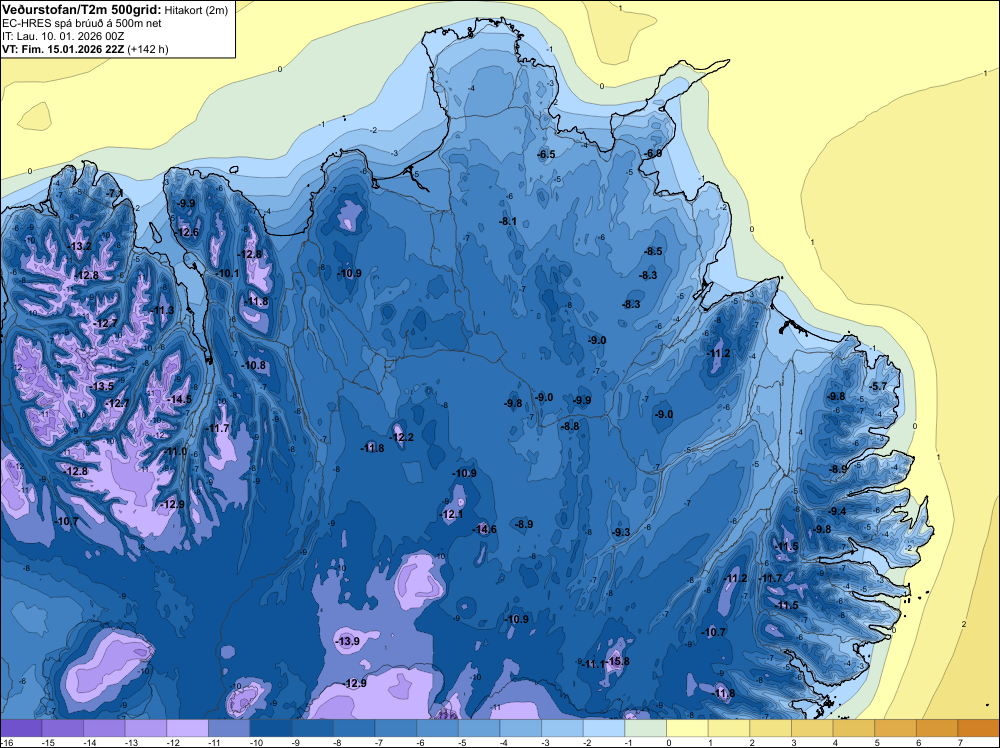Image resolution: width=1000 pixels, height=748 pixels.
Task: Click the legend swatch between -9 and -8
Action: pyautogui.click(x=312, y=728)
